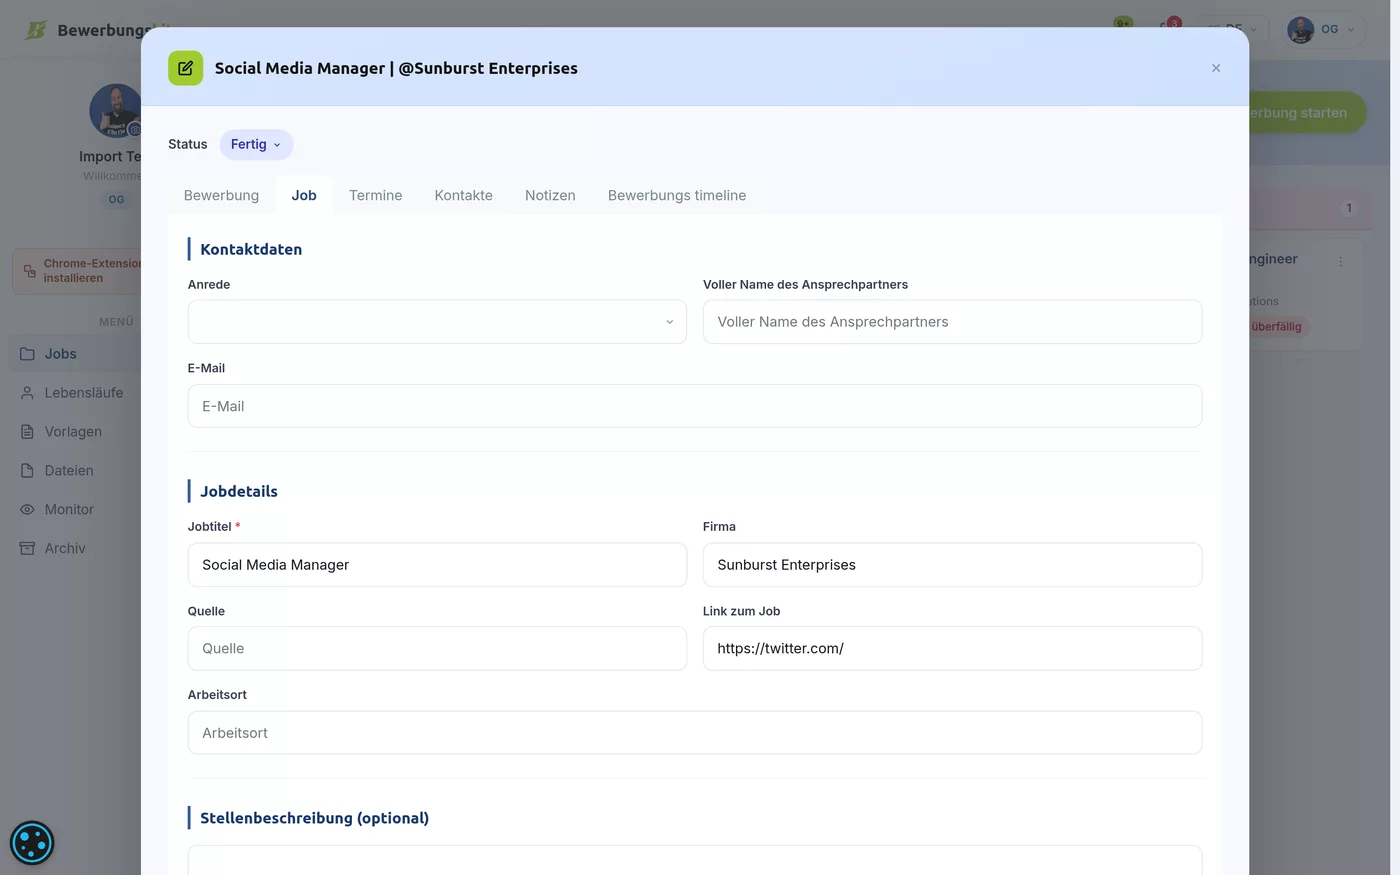This screenshot has height=875, width=1400.
Task: Click the Bewerbung app logo icon
Action: 36,30
